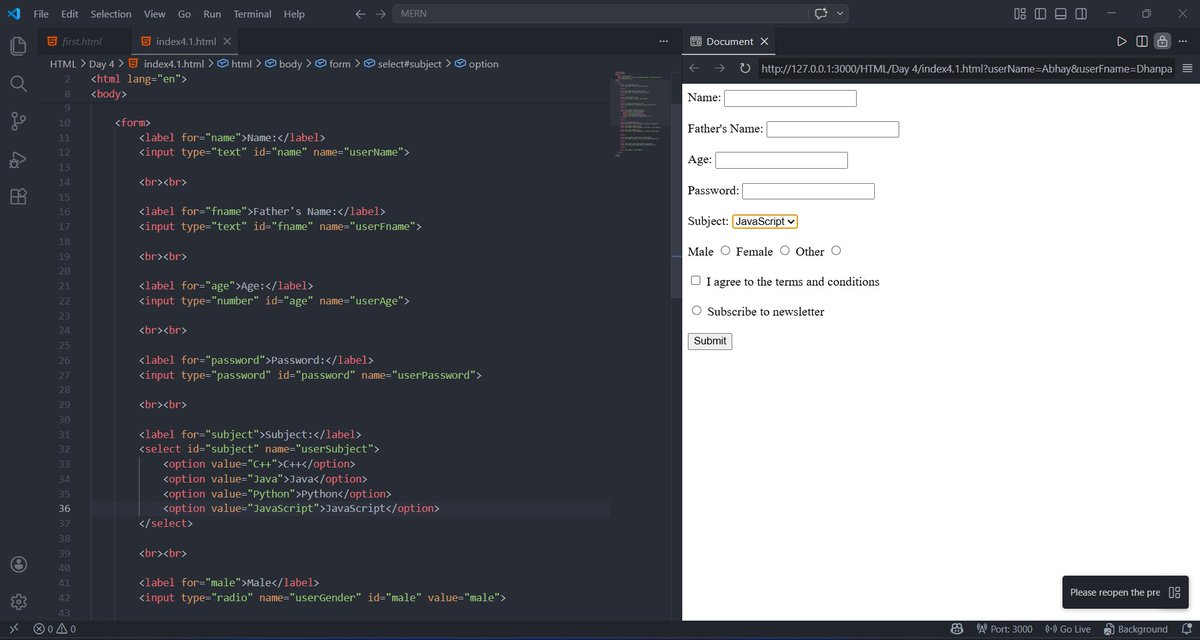Open more actions for the preview group

(x=1183, y=41)
